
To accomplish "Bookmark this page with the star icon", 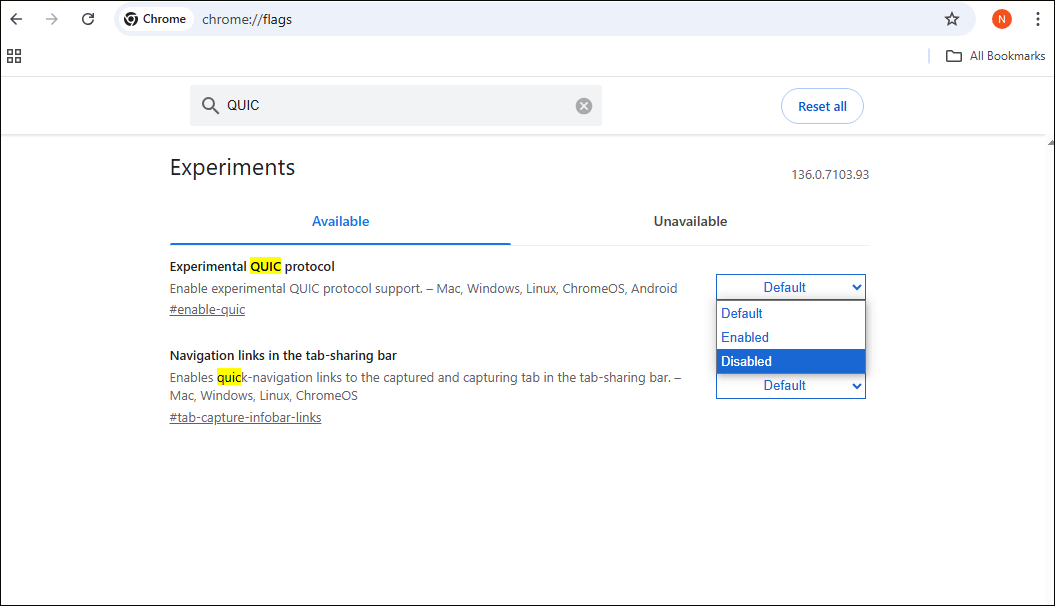I will [951, 19].
